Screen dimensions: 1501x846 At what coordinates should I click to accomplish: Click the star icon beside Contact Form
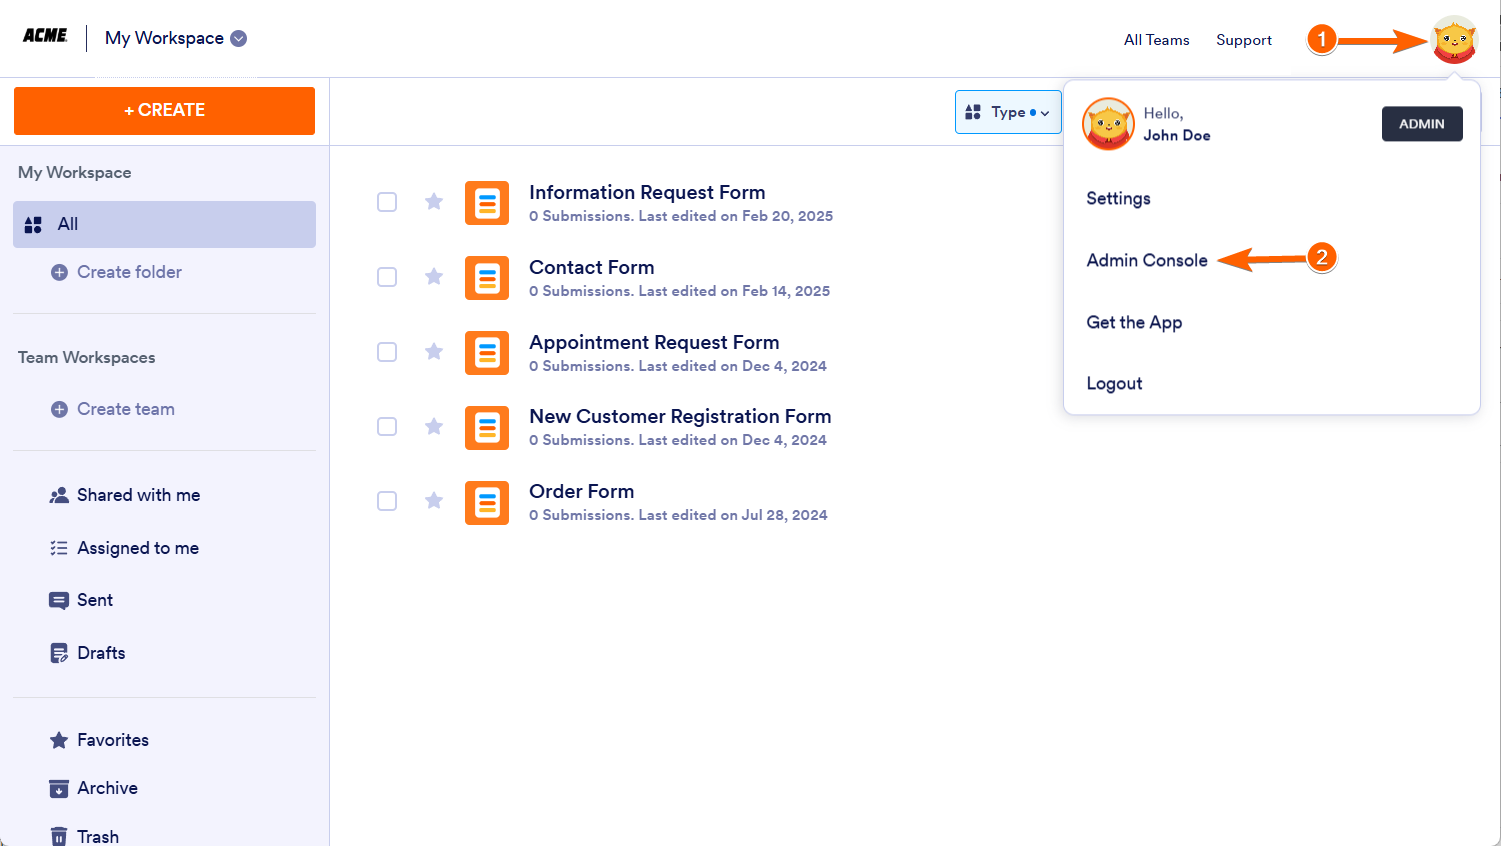[x=434, y=277]
